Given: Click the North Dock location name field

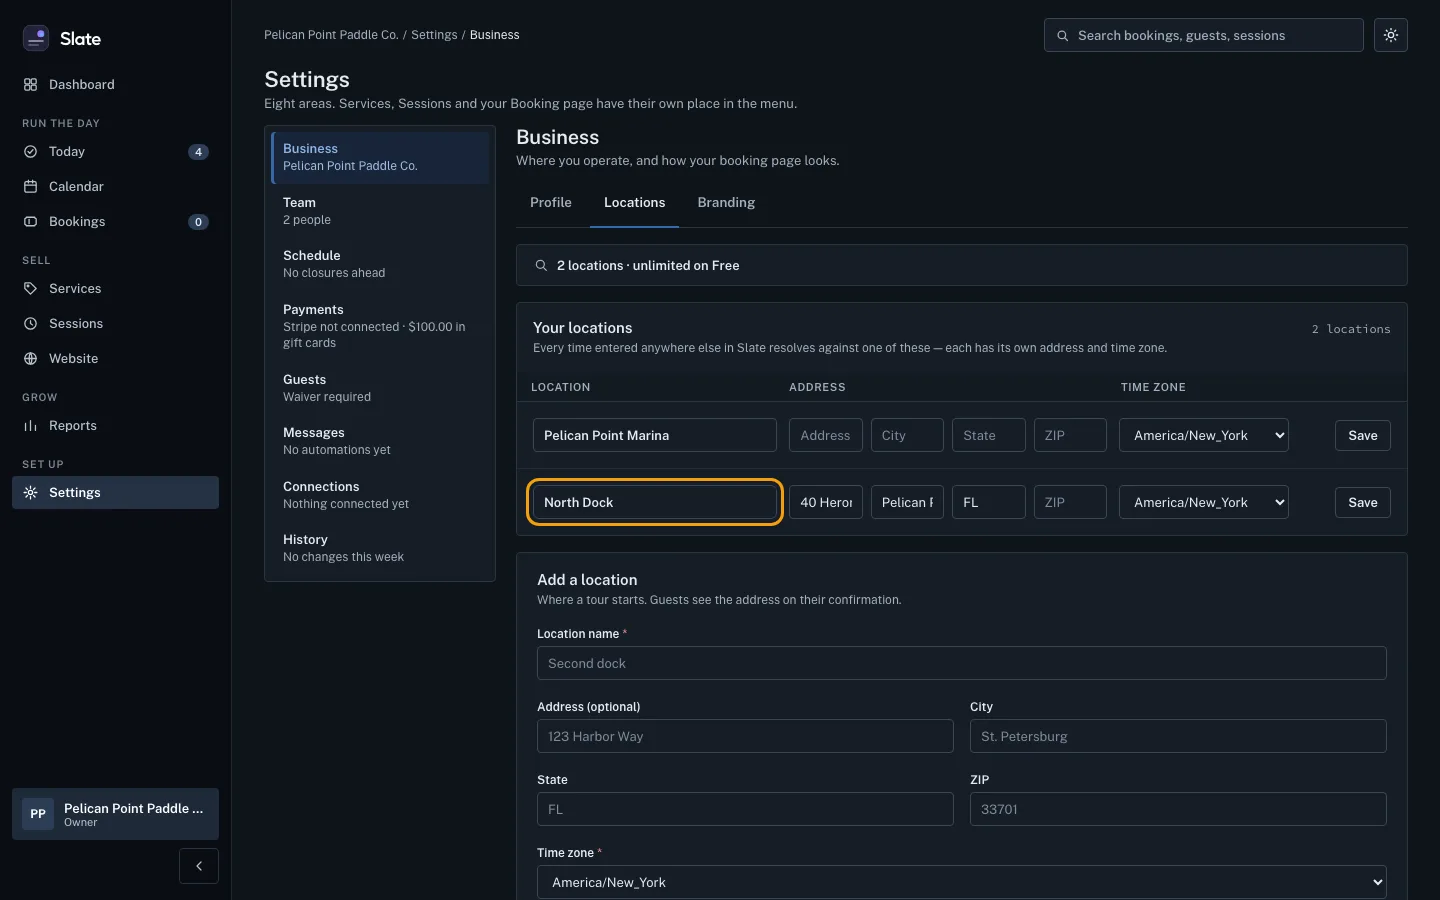Looking at the screenshot, I should click(655, 502).
